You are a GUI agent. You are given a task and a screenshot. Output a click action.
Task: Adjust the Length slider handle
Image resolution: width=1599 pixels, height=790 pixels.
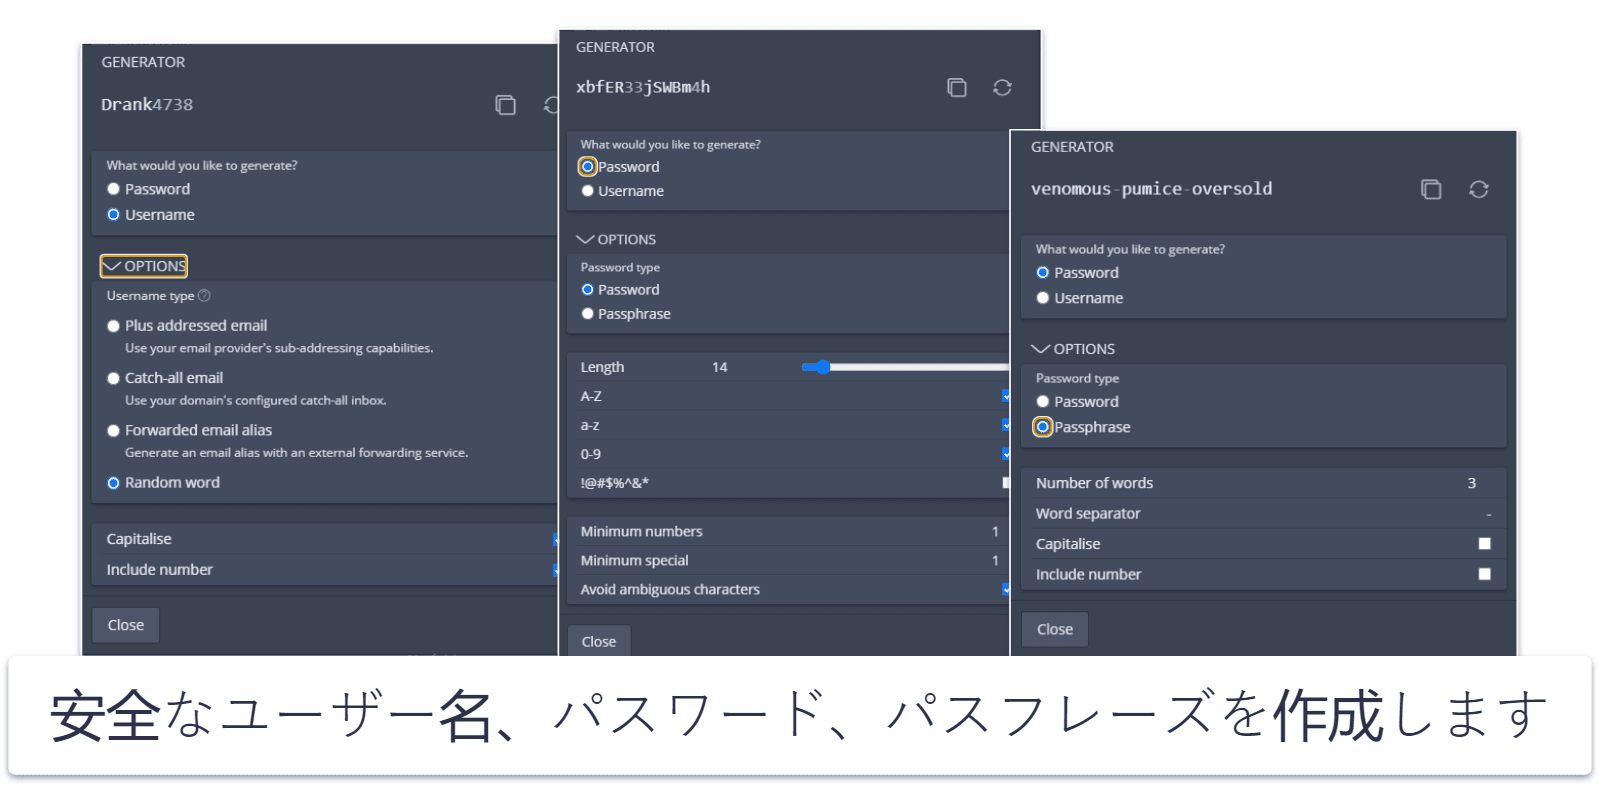pos(822,367)
